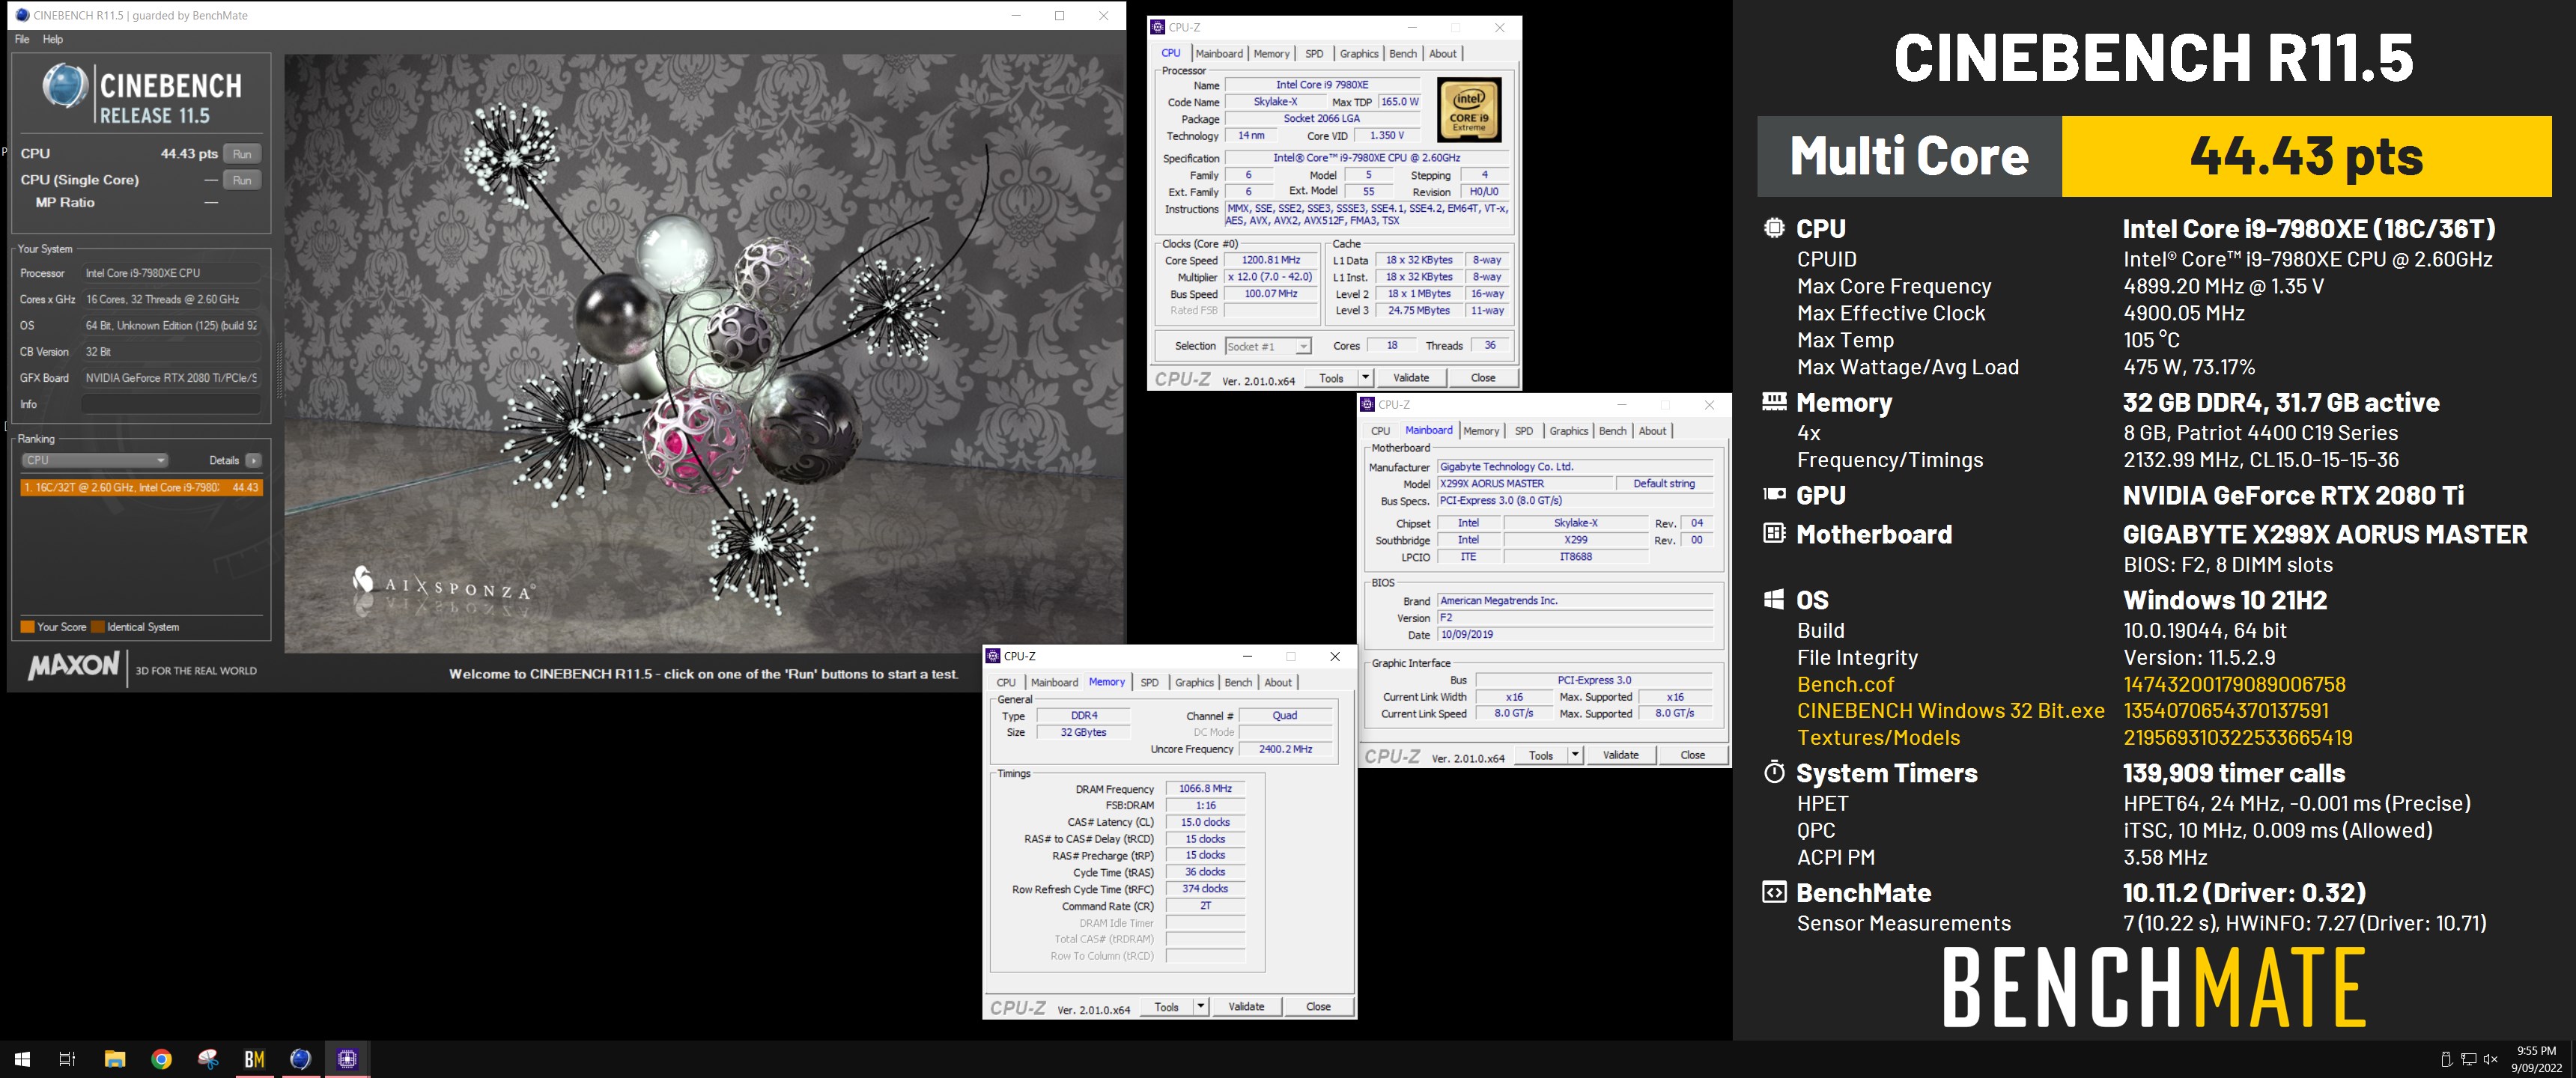Click Validate in CPU-Z Mainboard window
Screen dimensions: 2576x1078
click(1621, 755)
